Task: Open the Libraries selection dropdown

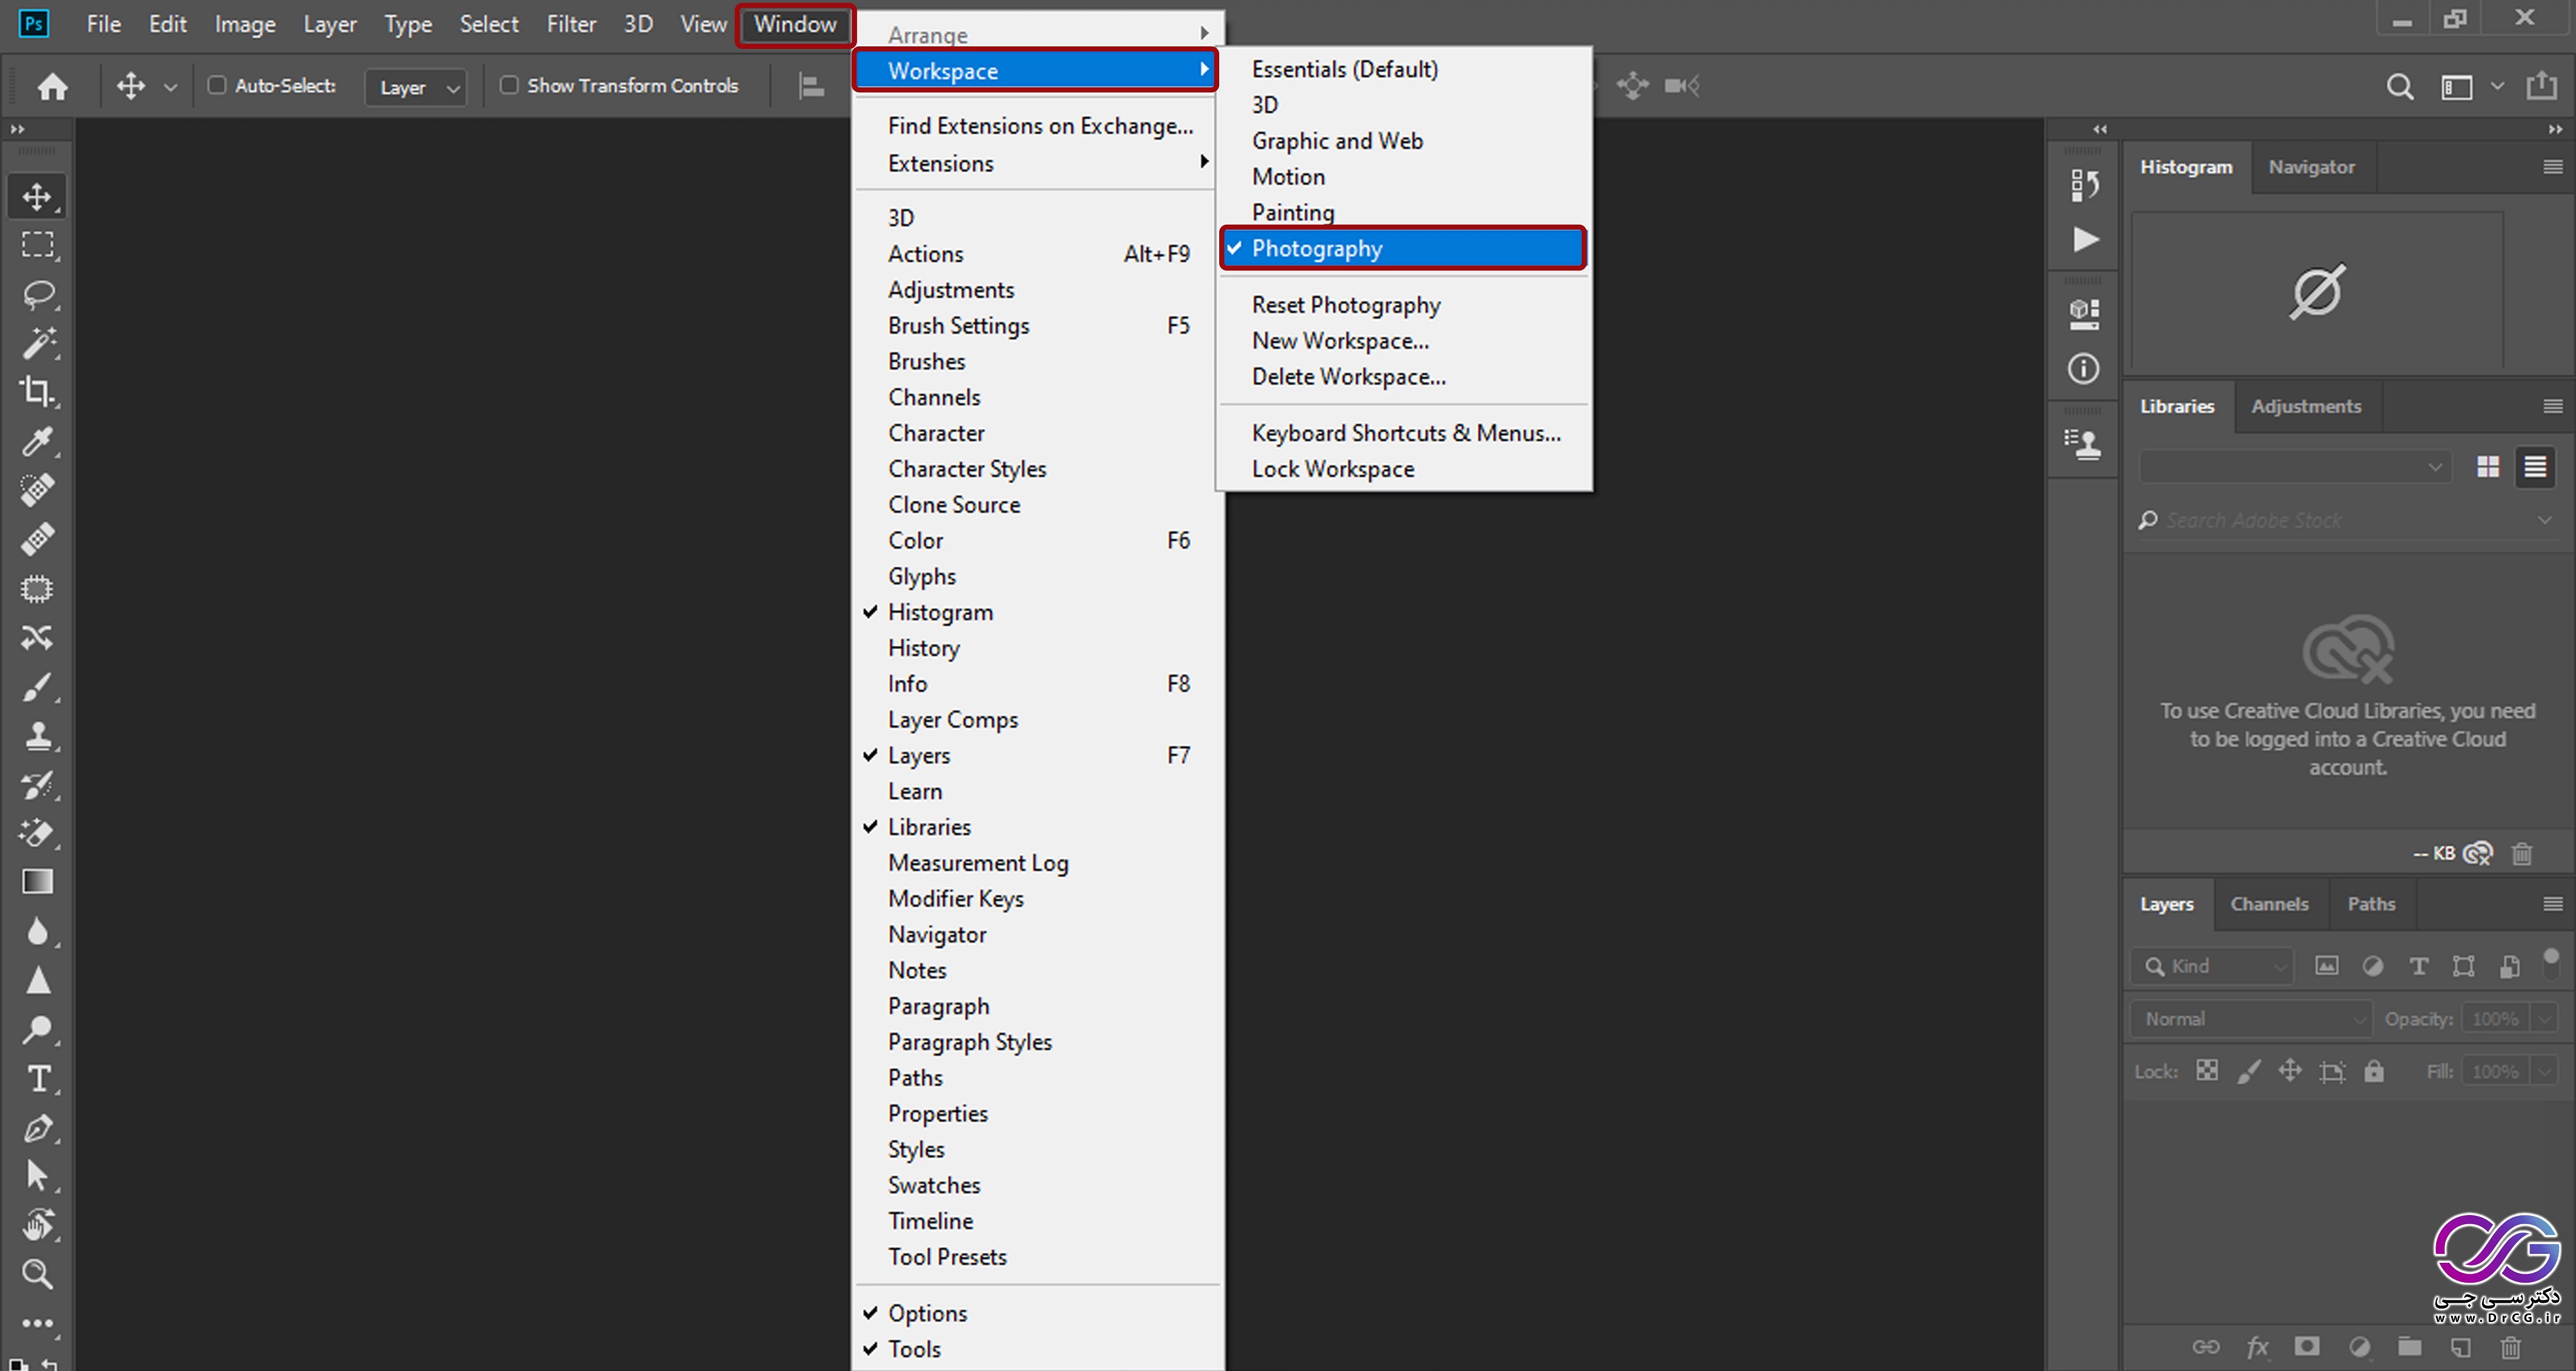Action: point(2295,467)
